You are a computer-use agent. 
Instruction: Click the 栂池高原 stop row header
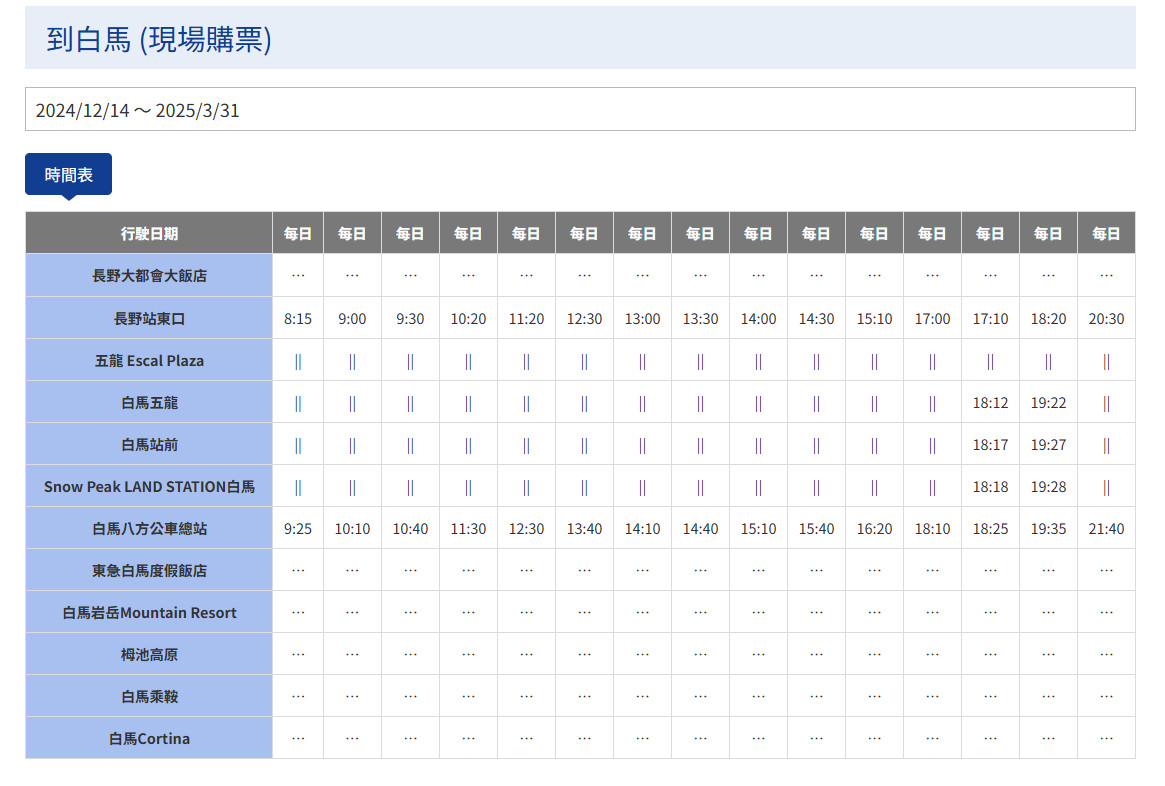(x=149, y=655)
